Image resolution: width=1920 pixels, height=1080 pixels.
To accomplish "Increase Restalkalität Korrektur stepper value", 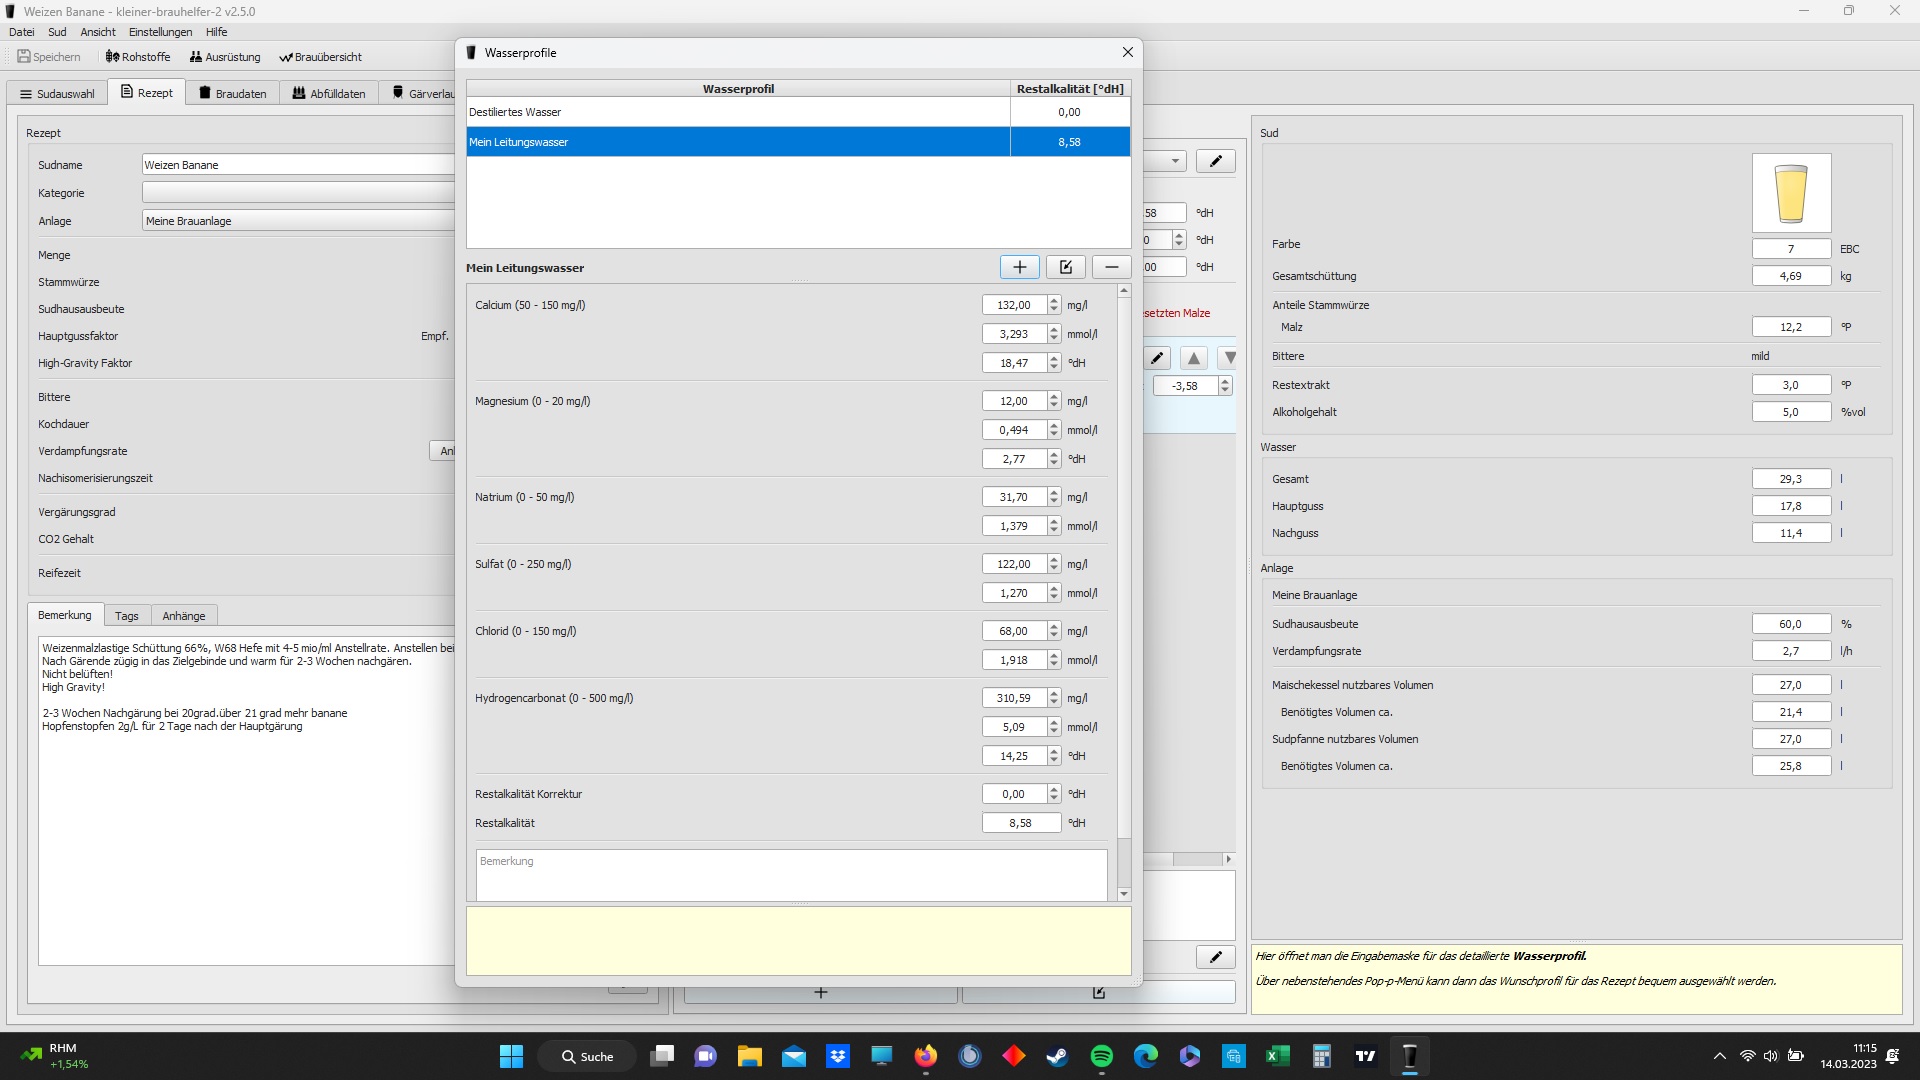I will point(1054,790).
